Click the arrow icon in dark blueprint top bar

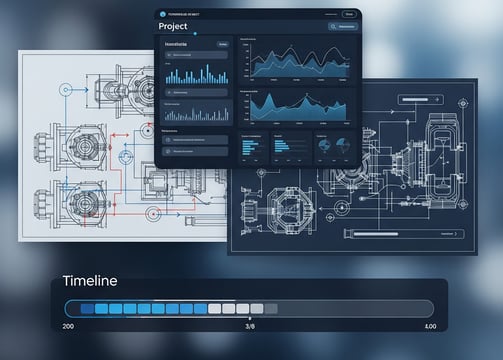(437, 99)
